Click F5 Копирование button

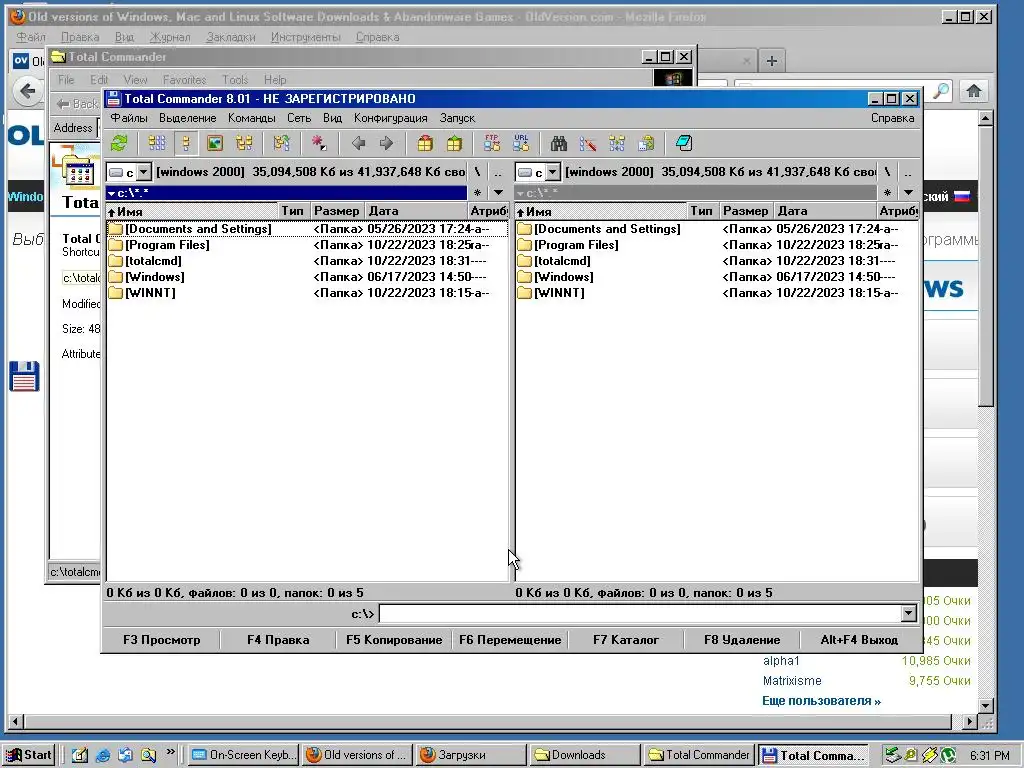tap(394, 640)
